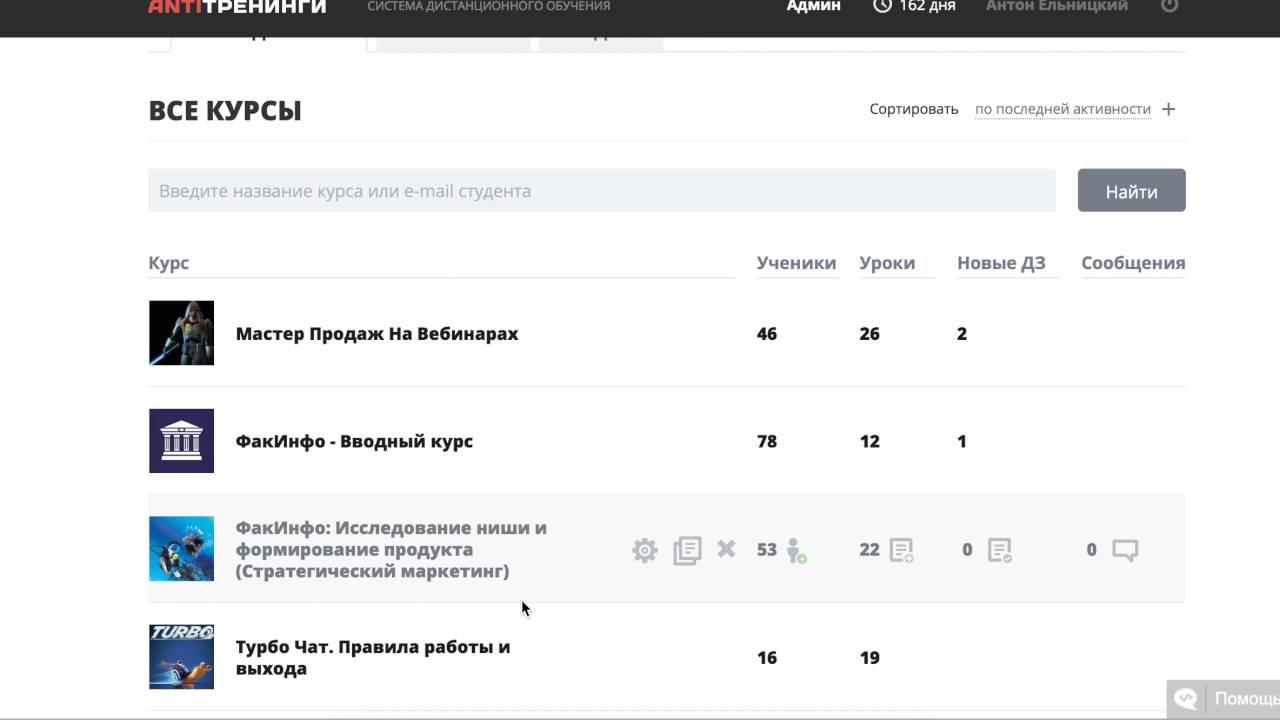Click the Админ item in top bar
This screenshot has height=720, width=1280.
(x=813, y=6)
